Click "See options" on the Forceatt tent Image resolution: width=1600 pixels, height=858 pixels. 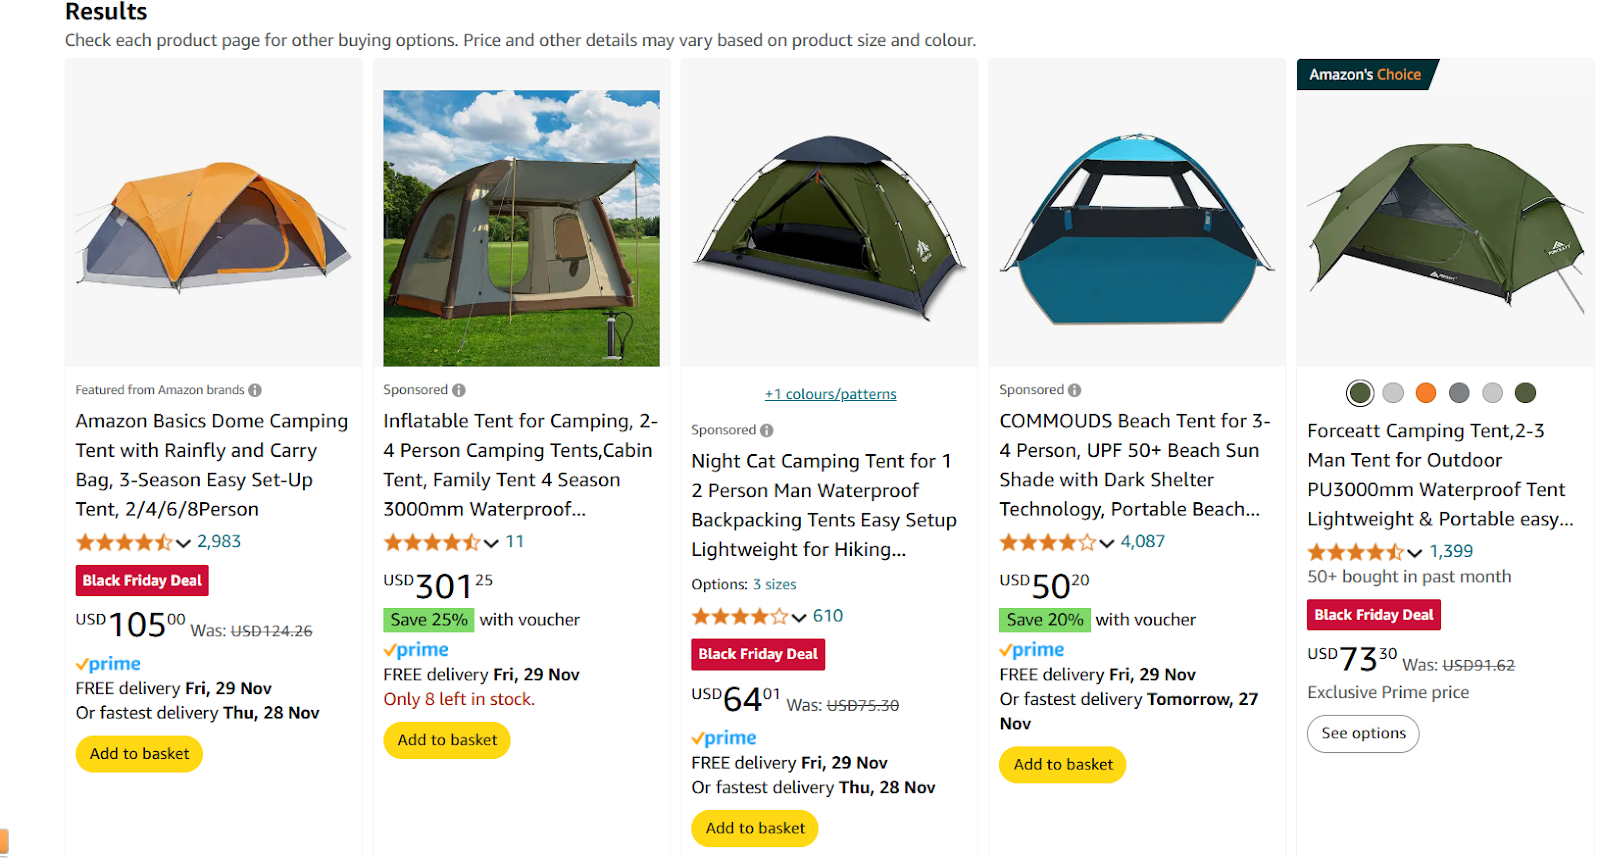pyautogui.click(x=1362, y=733)
